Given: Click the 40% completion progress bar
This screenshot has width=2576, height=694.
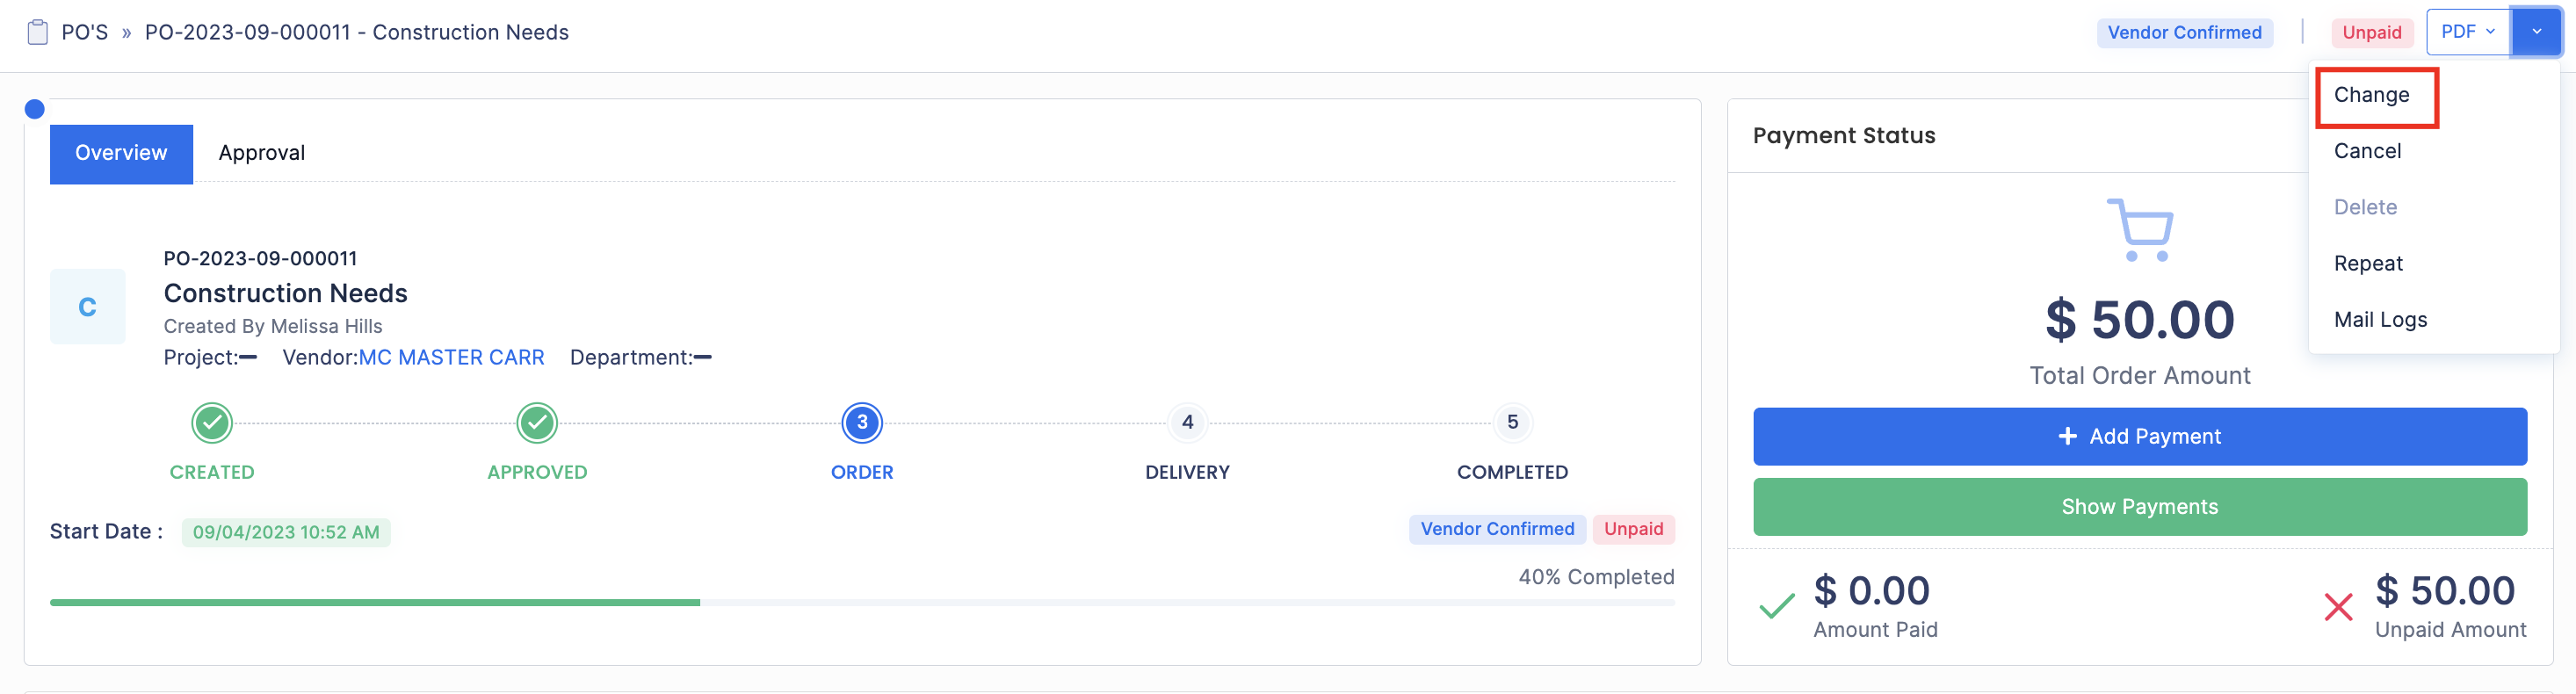Looking at the screenshot, I should click(x=860, y=603).
